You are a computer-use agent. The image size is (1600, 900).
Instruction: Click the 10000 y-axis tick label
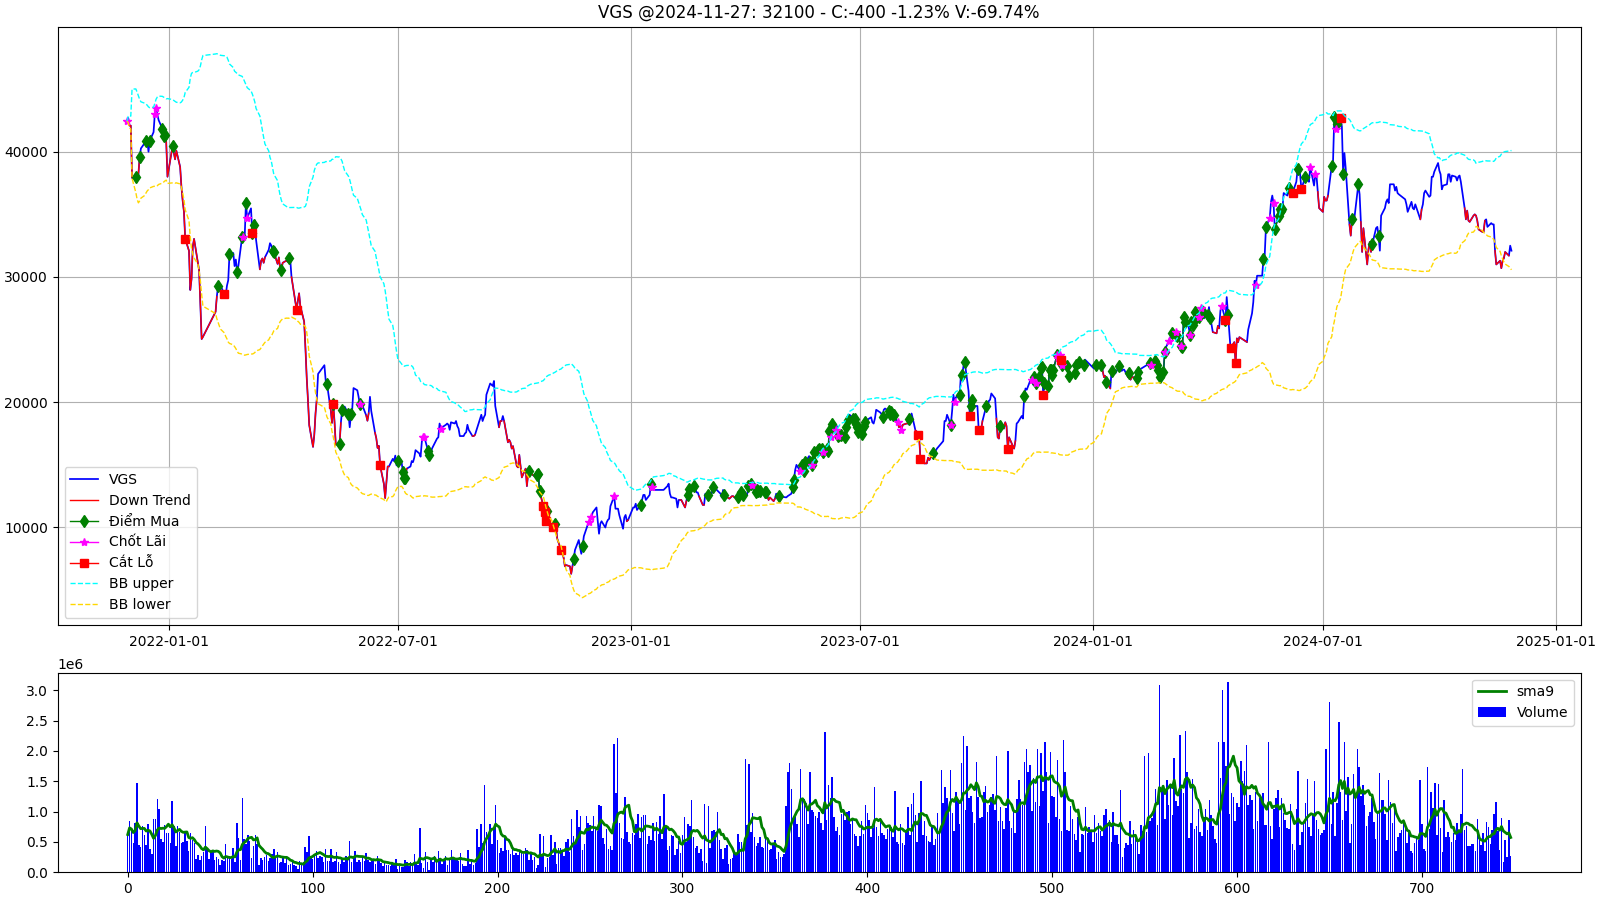[27, 527]
